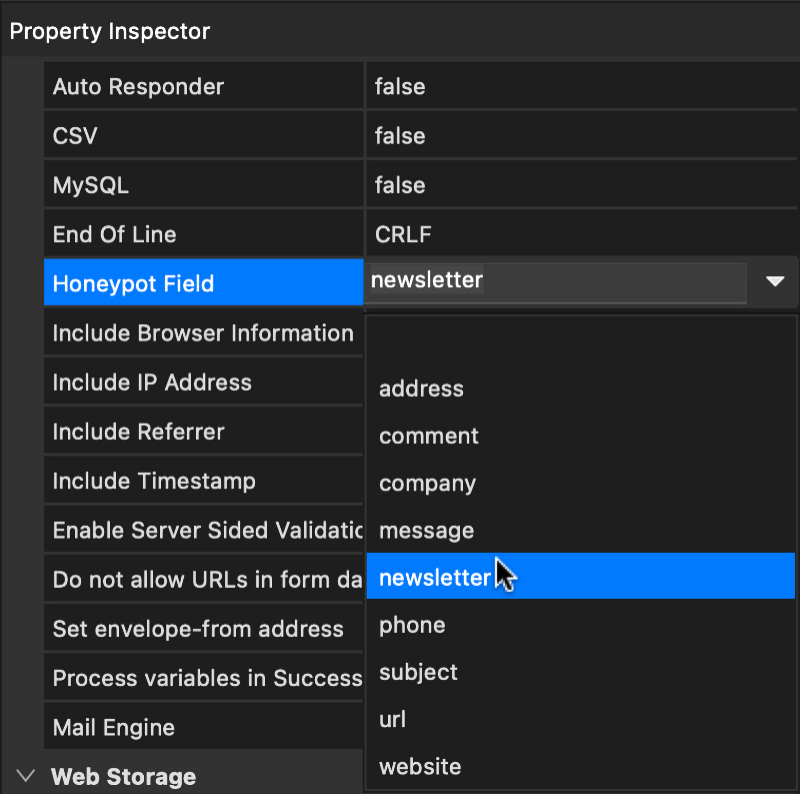Select the highlighted 'newsletter' option
The width and height of the screenshot is (800, 794).
coord(435,577)
